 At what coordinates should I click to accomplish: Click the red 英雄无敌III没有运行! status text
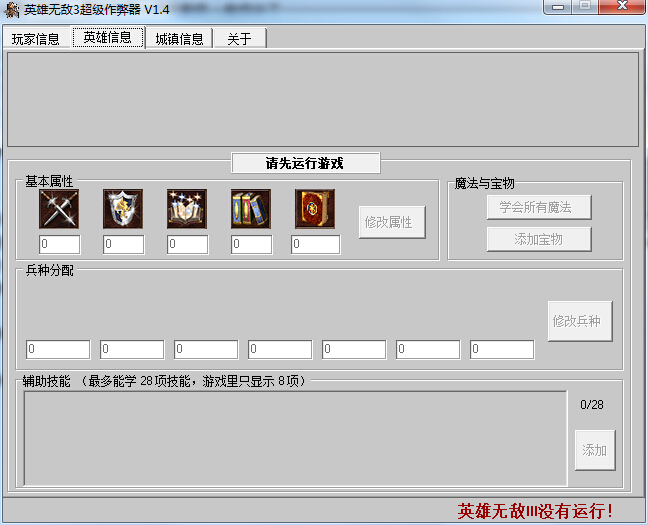[x=535, y=511]
